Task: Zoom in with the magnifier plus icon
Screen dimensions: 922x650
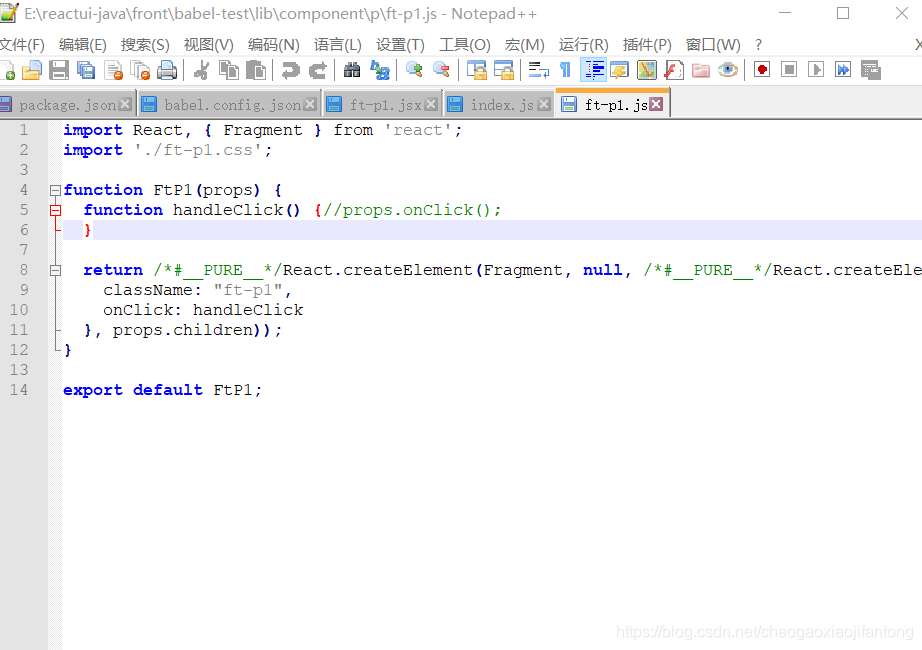Action: (414, 70)
